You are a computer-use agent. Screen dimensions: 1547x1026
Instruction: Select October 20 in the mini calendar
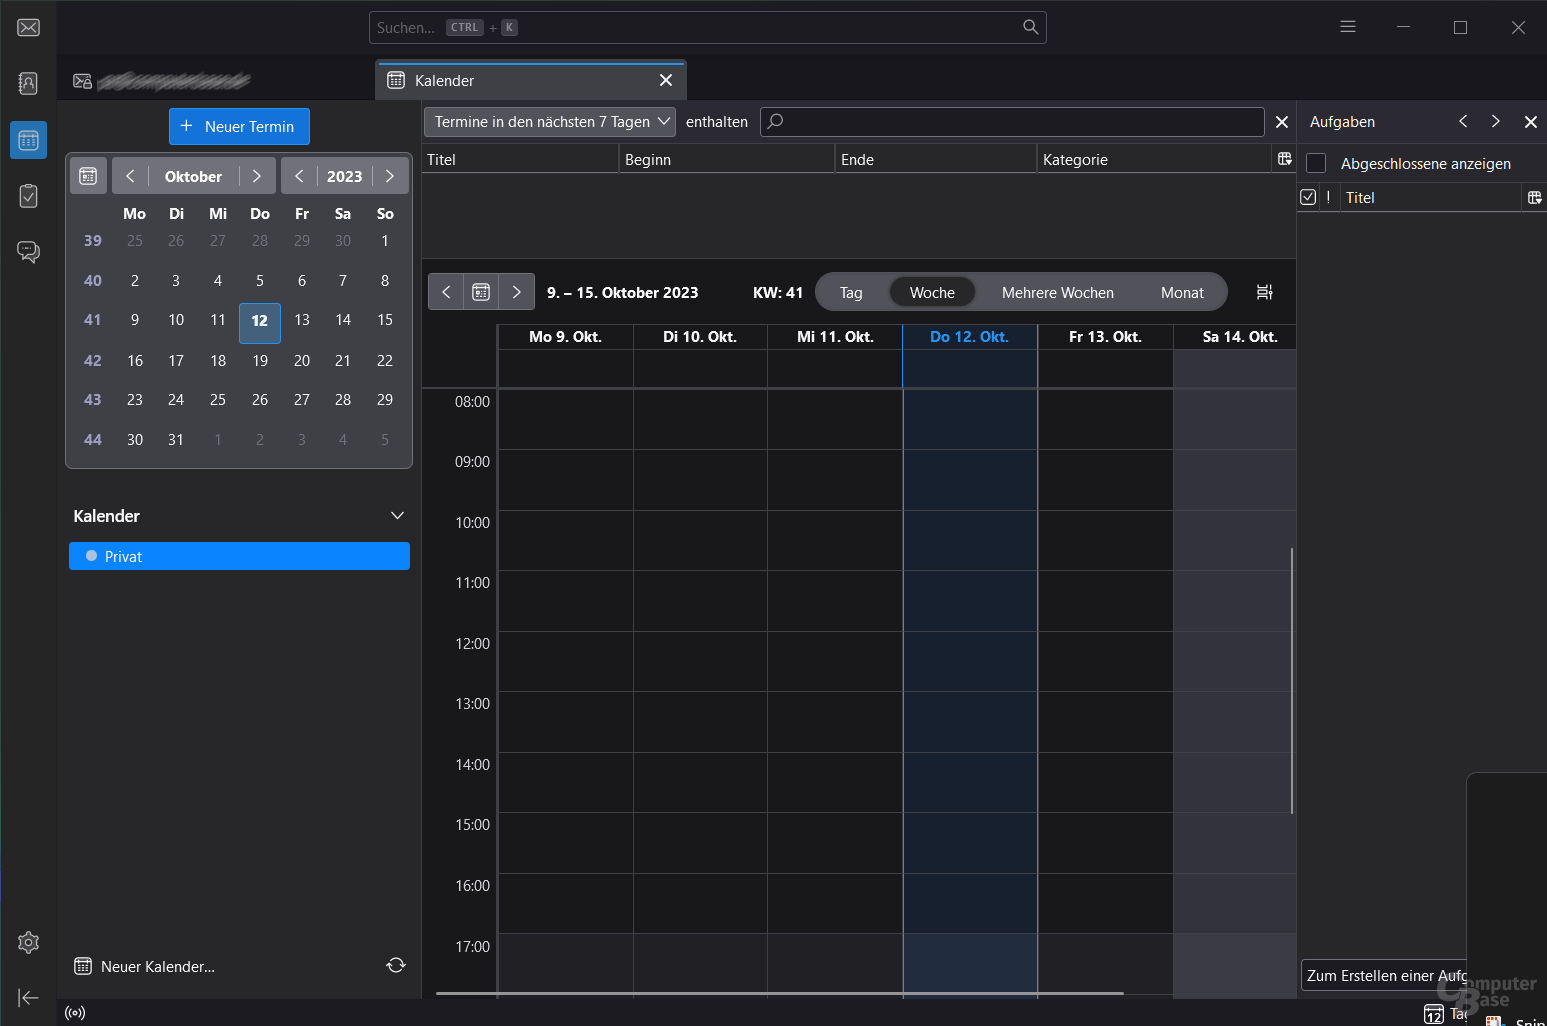point(302,360)
